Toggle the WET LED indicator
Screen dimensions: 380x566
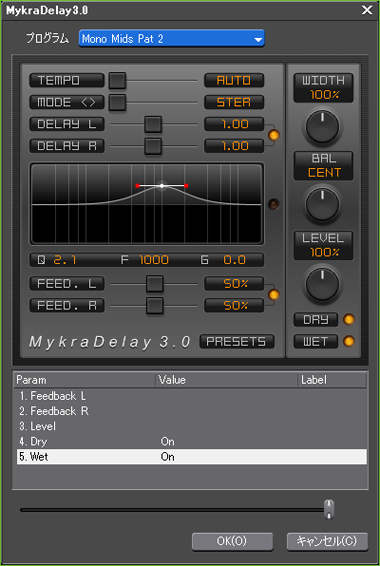point(349,341)
